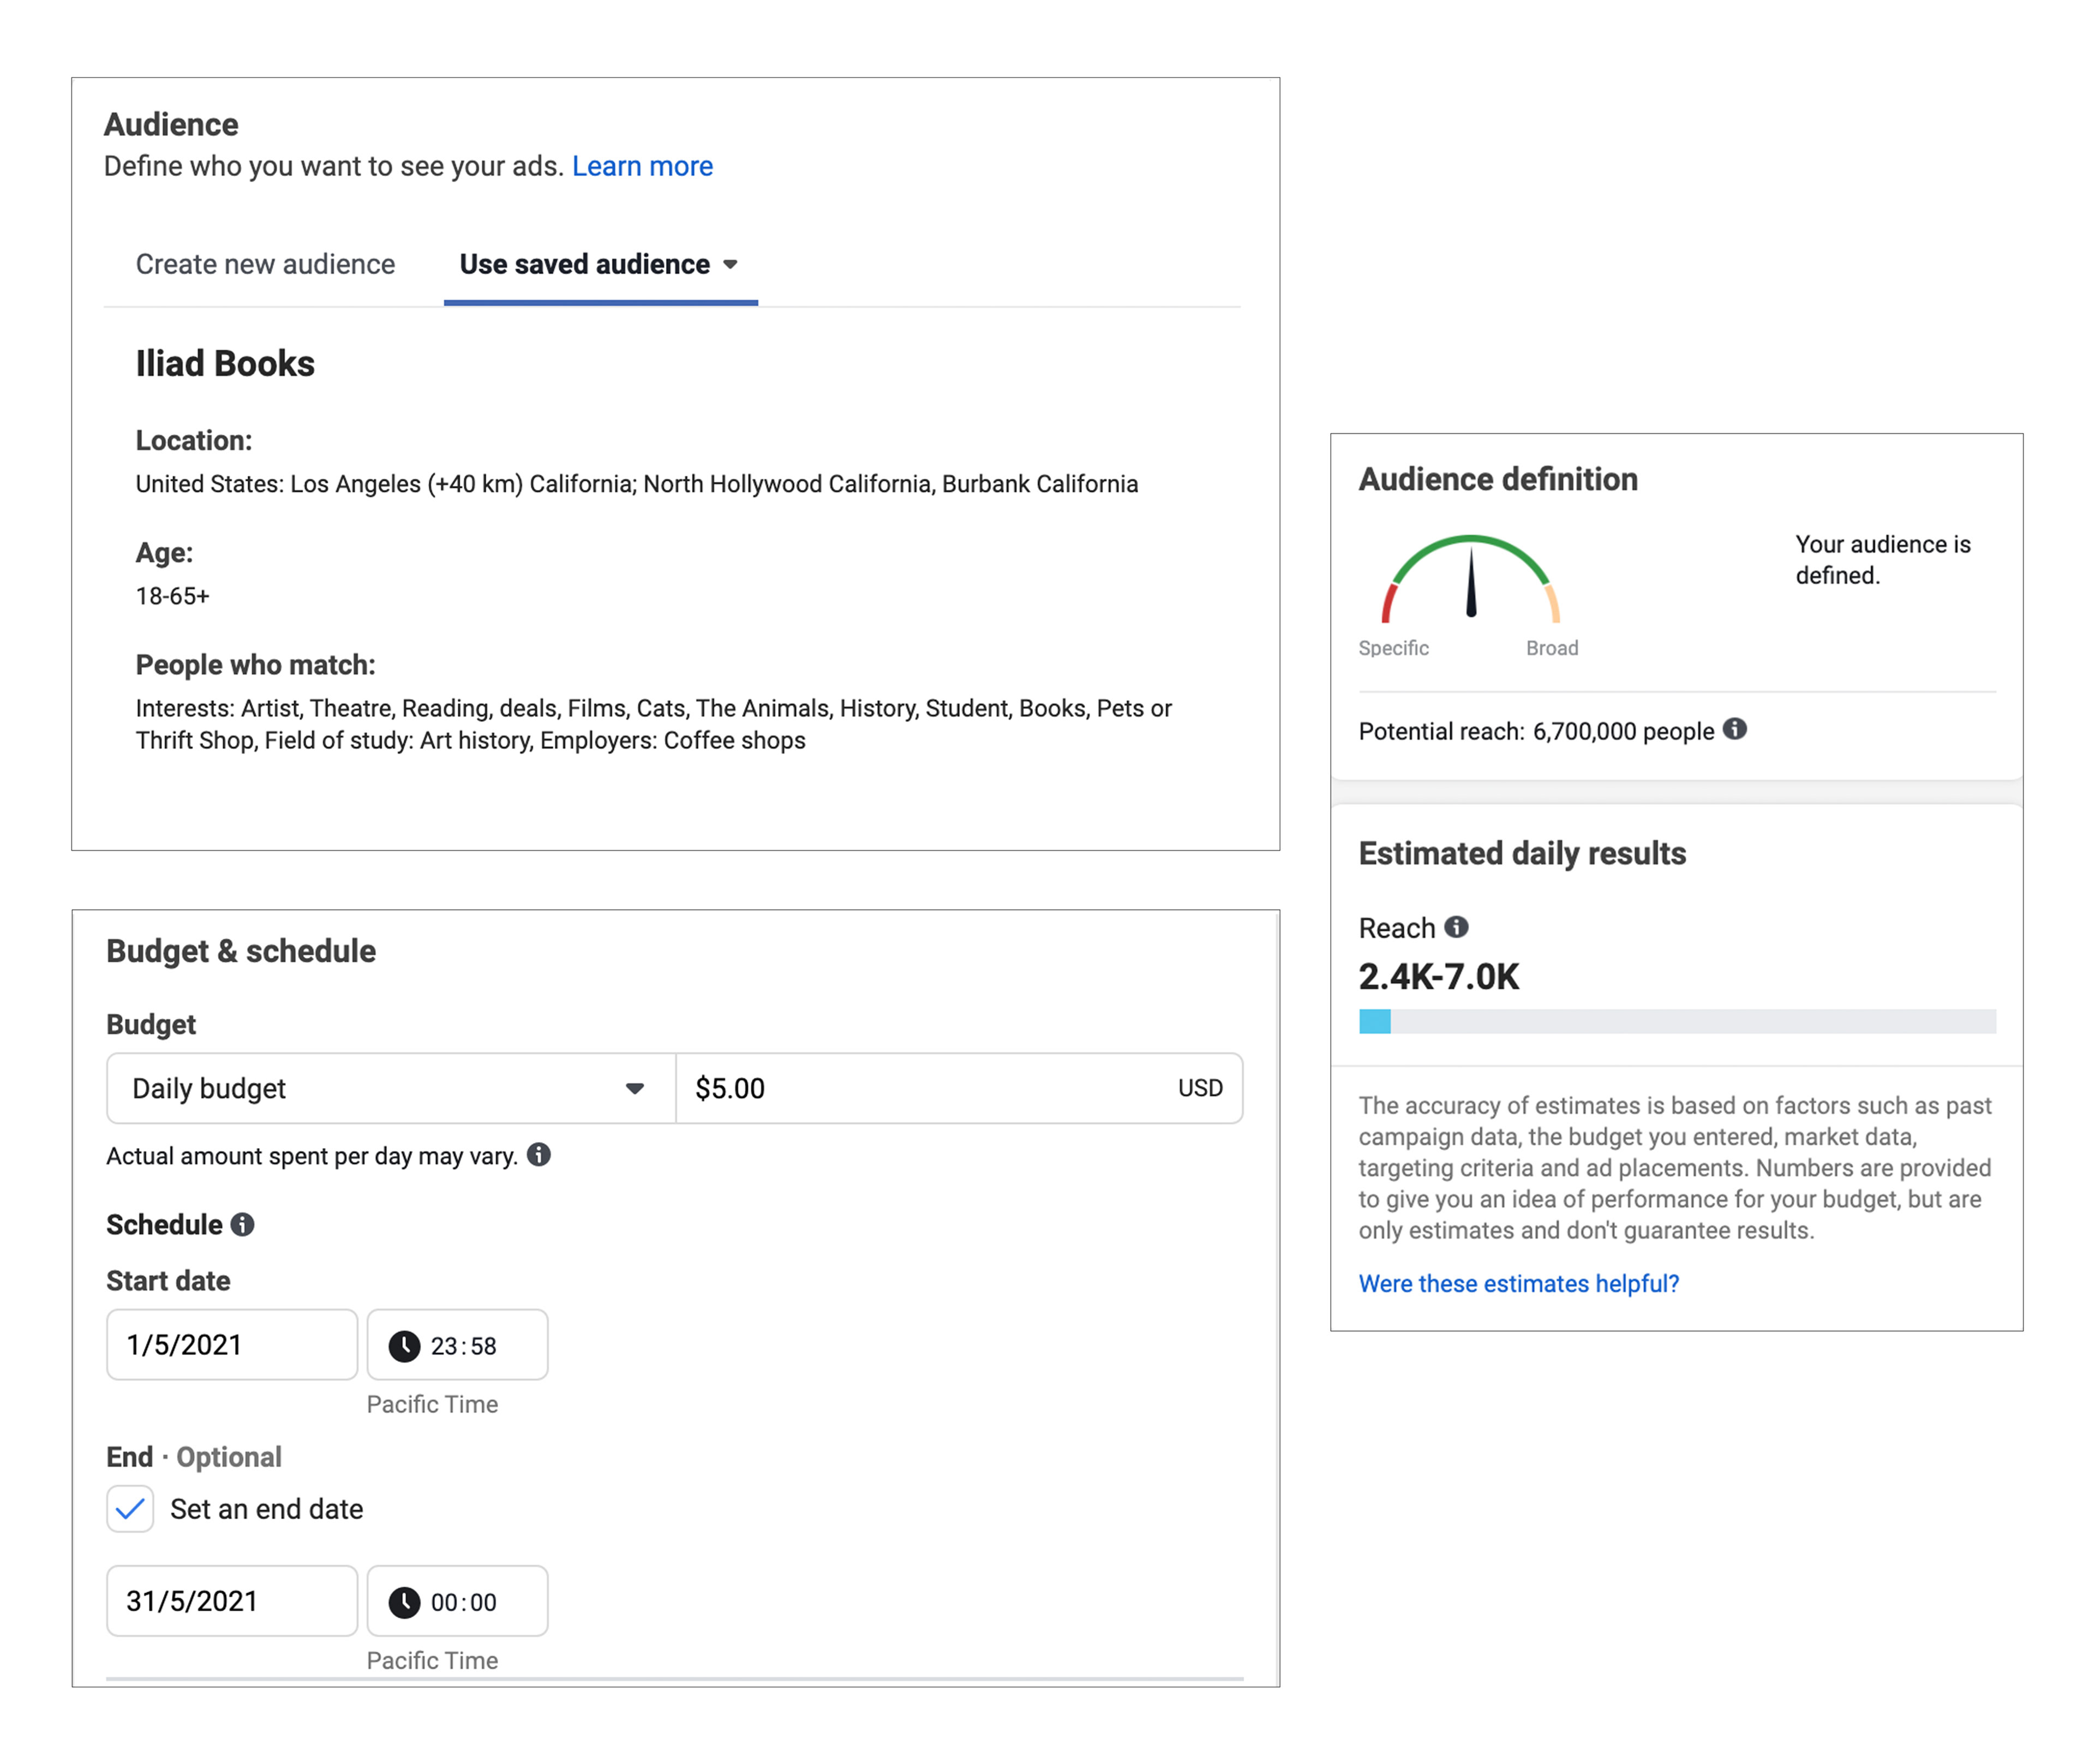Click the start date field 1/5/2021
This screenshot has height=1764, width=2095.
click(232, 1345)
